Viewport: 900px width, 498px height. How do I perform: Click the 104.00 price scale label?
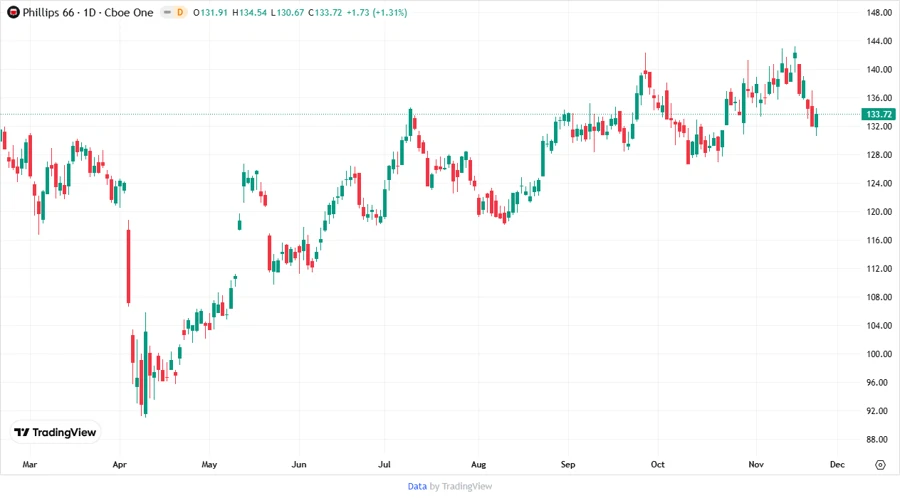[x=879, y=326]
